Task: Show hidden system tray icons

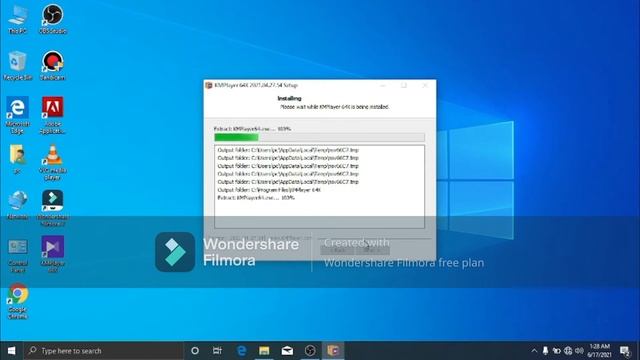Action: pyautogui.click(x=534, y=351)
